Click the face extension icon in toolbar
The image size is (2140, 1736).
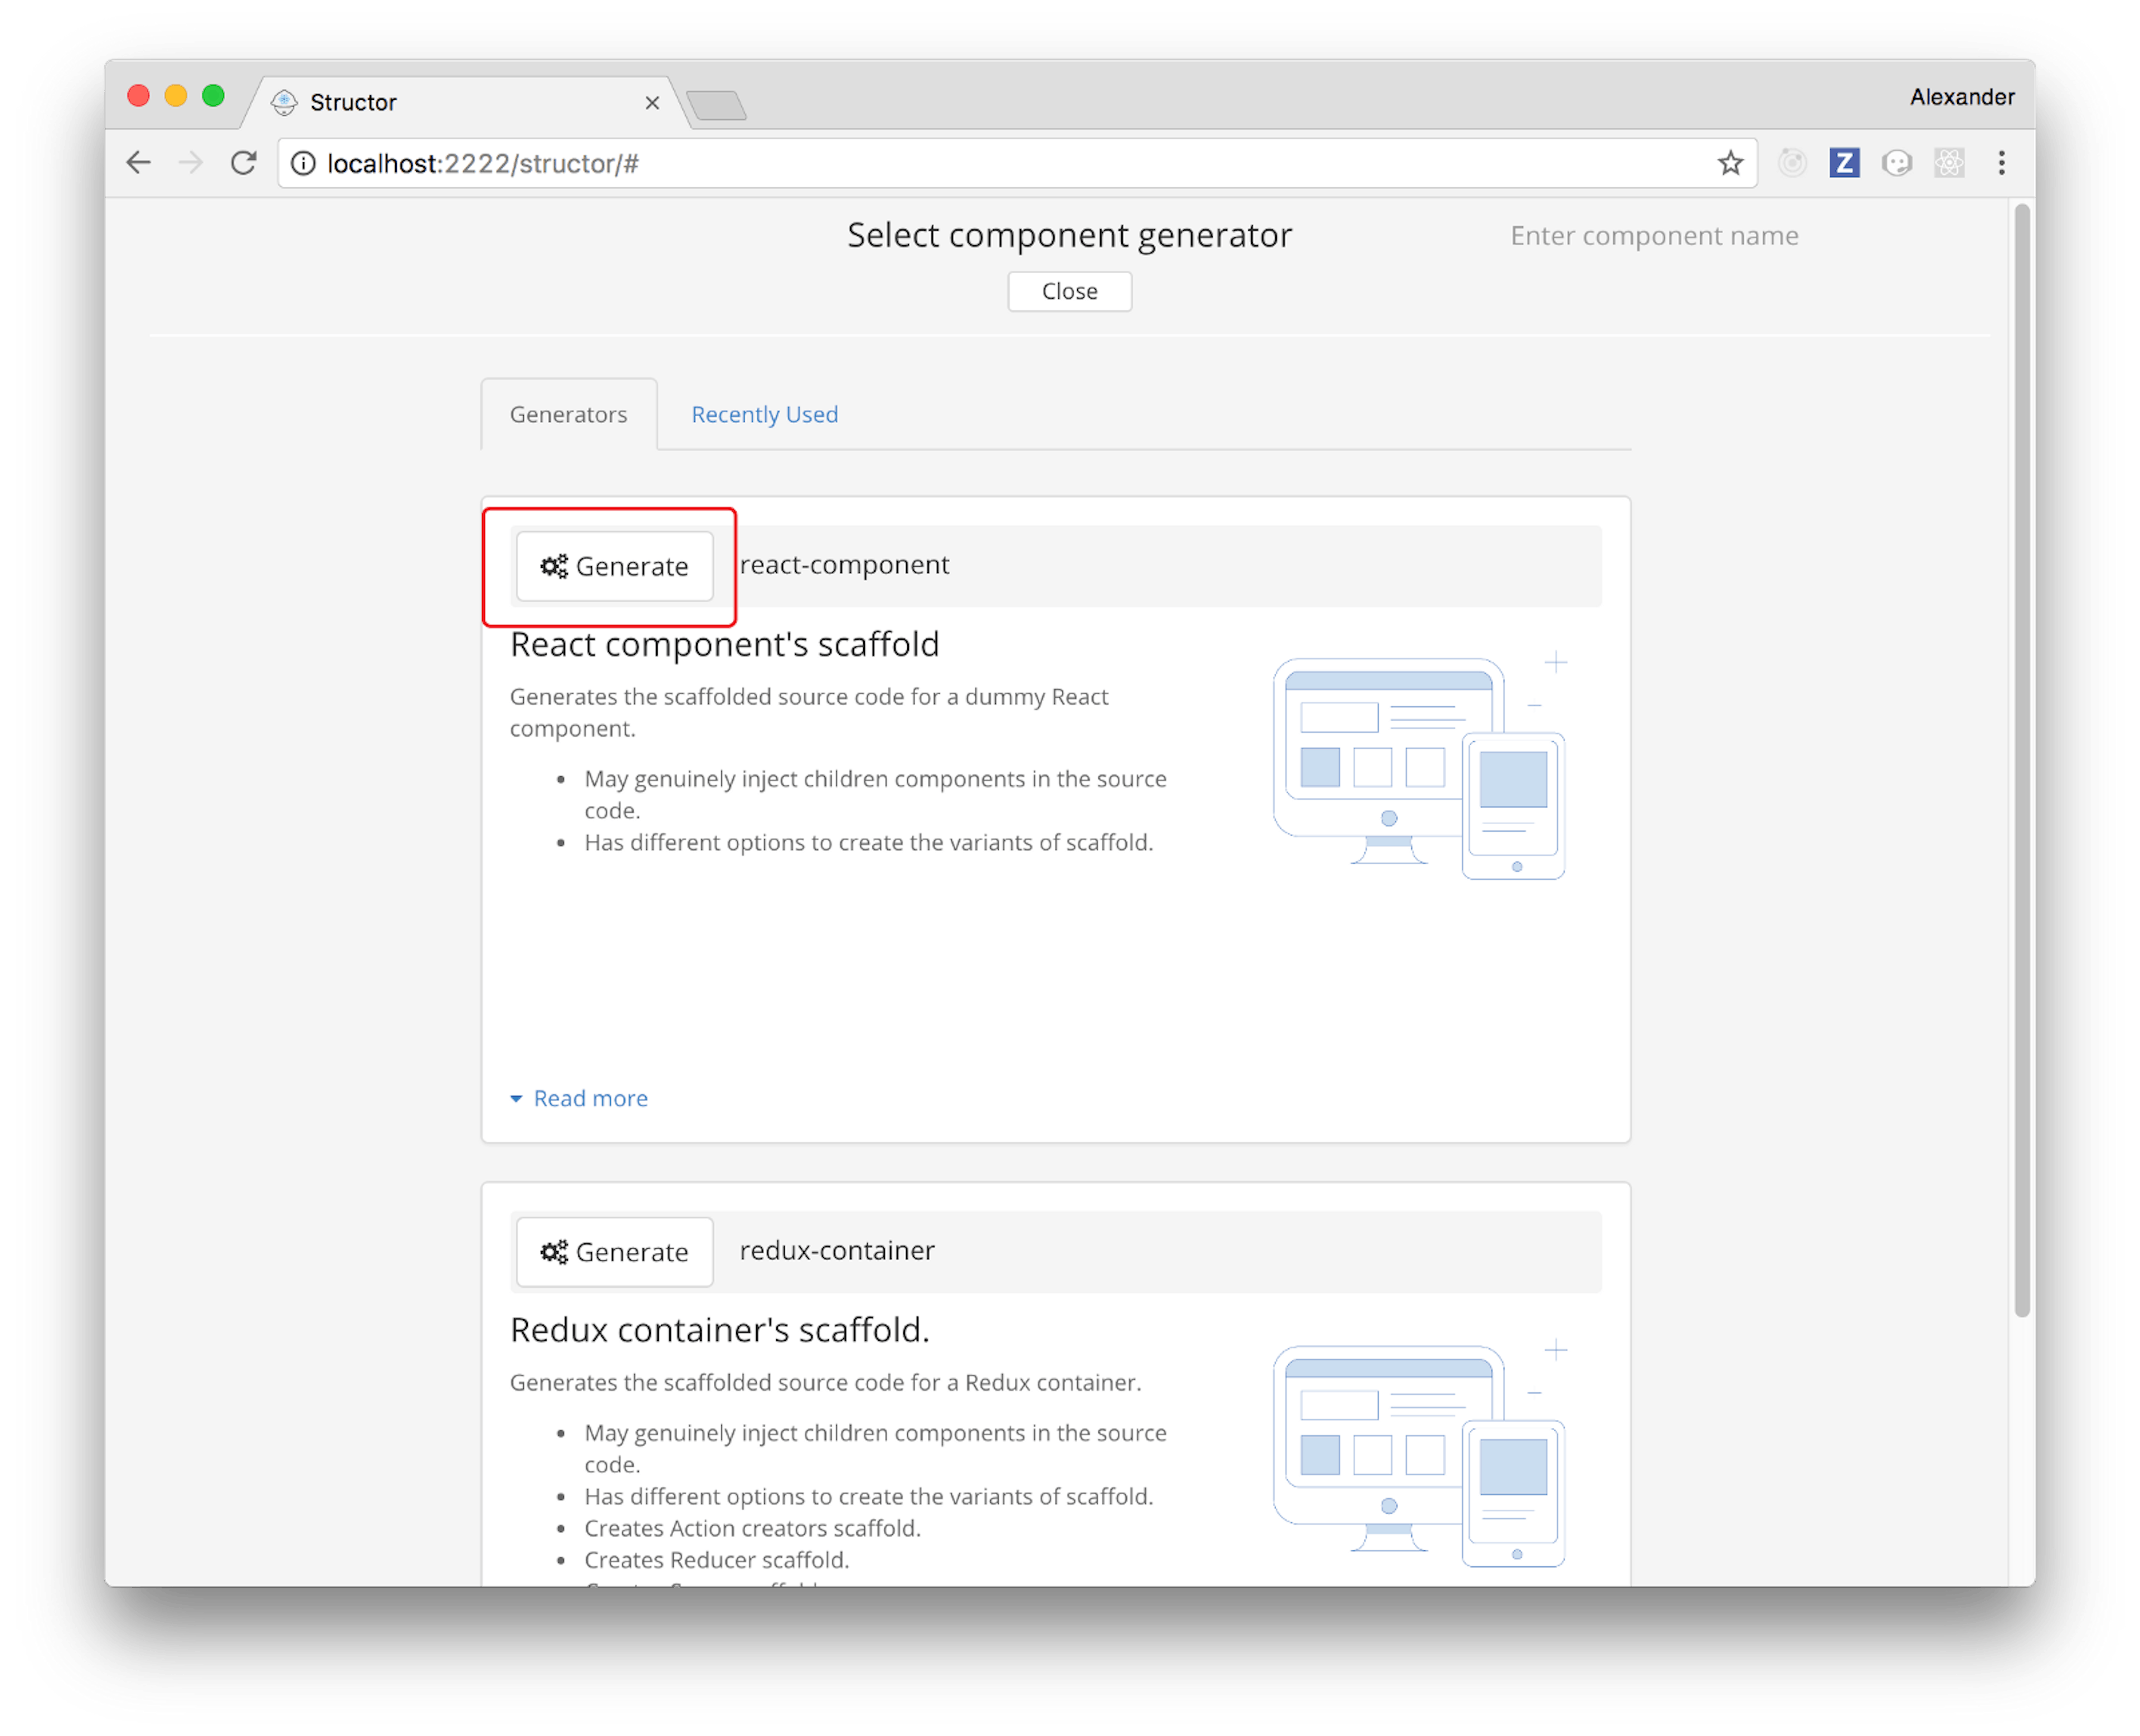[x=1896, y=163]
